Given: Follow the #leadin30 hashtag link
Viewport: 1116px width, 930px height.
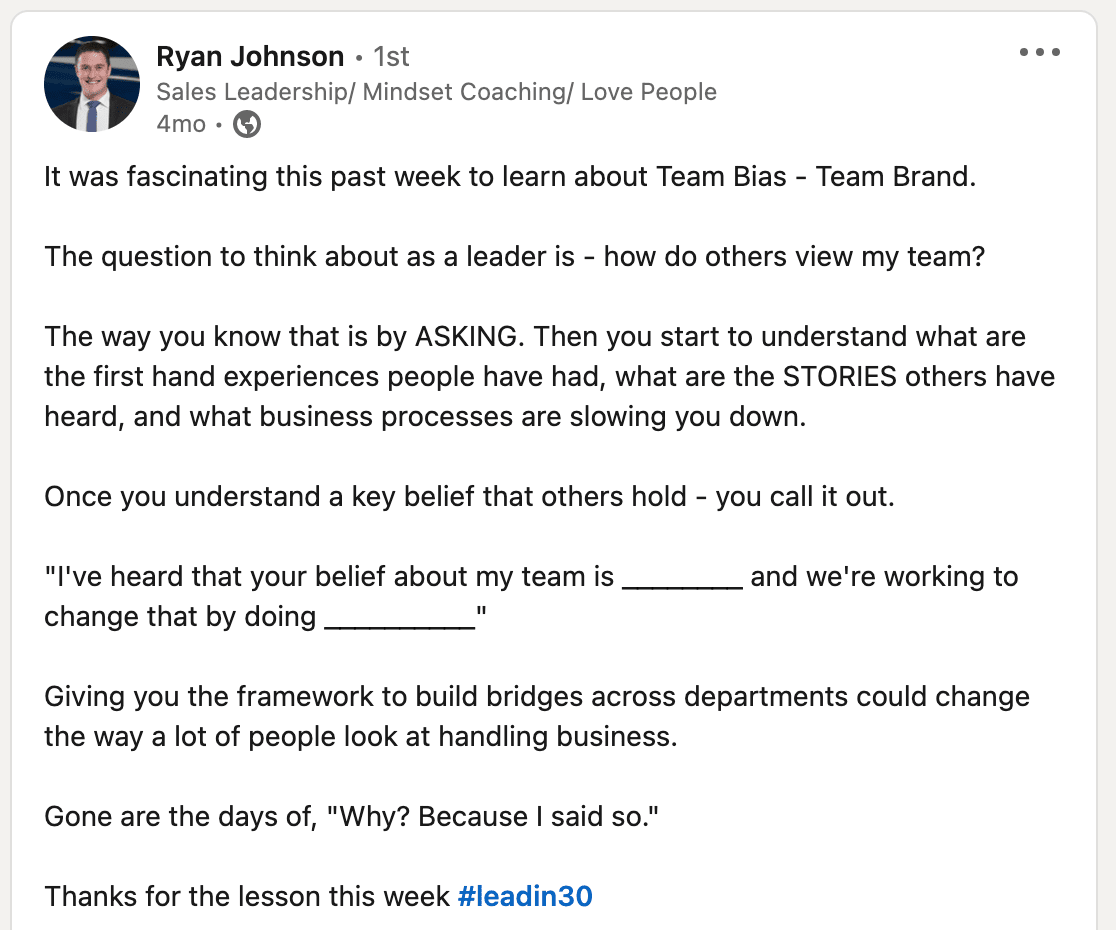Looking at the screenshot, I should 525,896.
